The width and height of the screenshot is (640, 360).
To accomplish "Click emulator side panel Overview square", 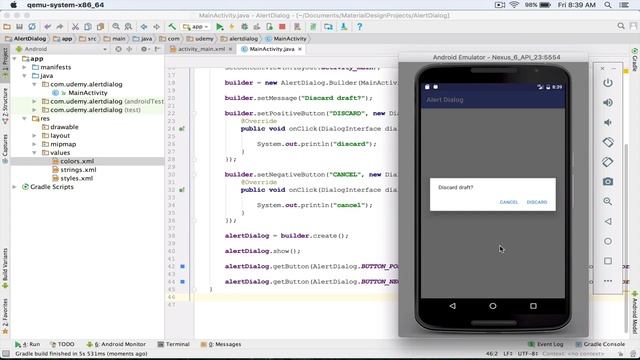I will pyautogui.click(x=608, y=261).
